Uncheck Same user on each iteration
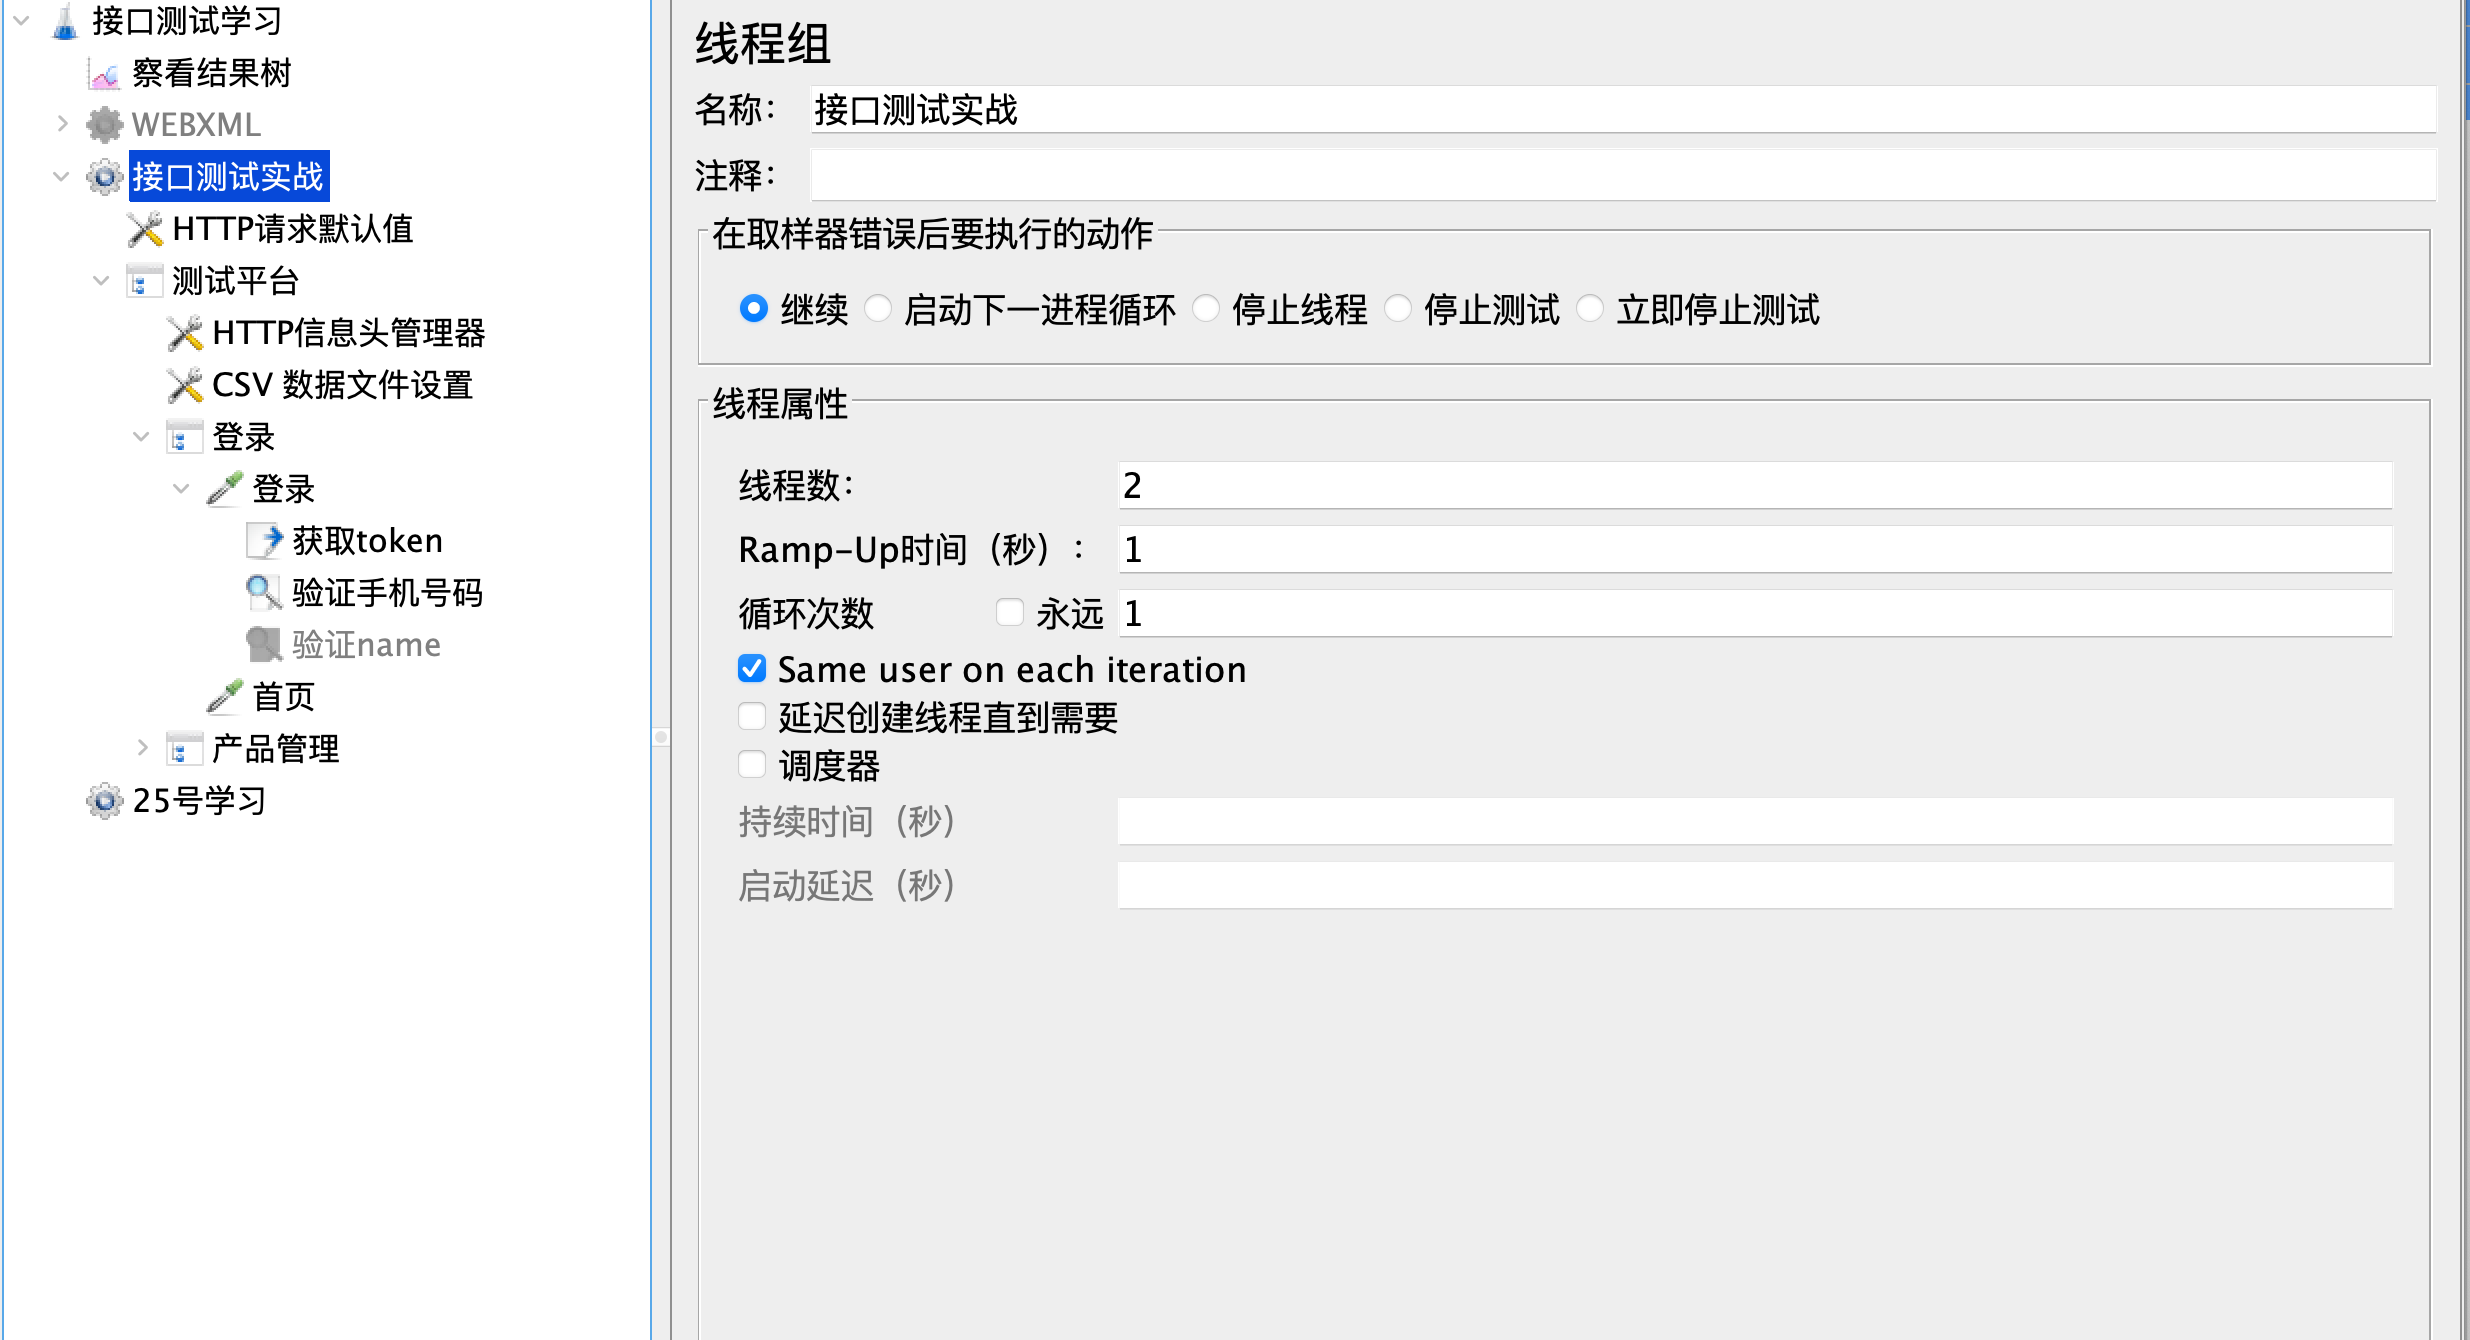This screenshot has width=2470, height=1340. coord(752,669)
